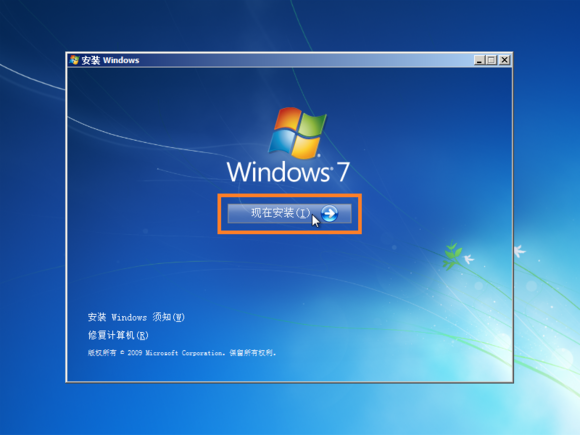Click the white bird beside the green leaves
This screenshot has width=580, height=435.
tap(469, 259)
